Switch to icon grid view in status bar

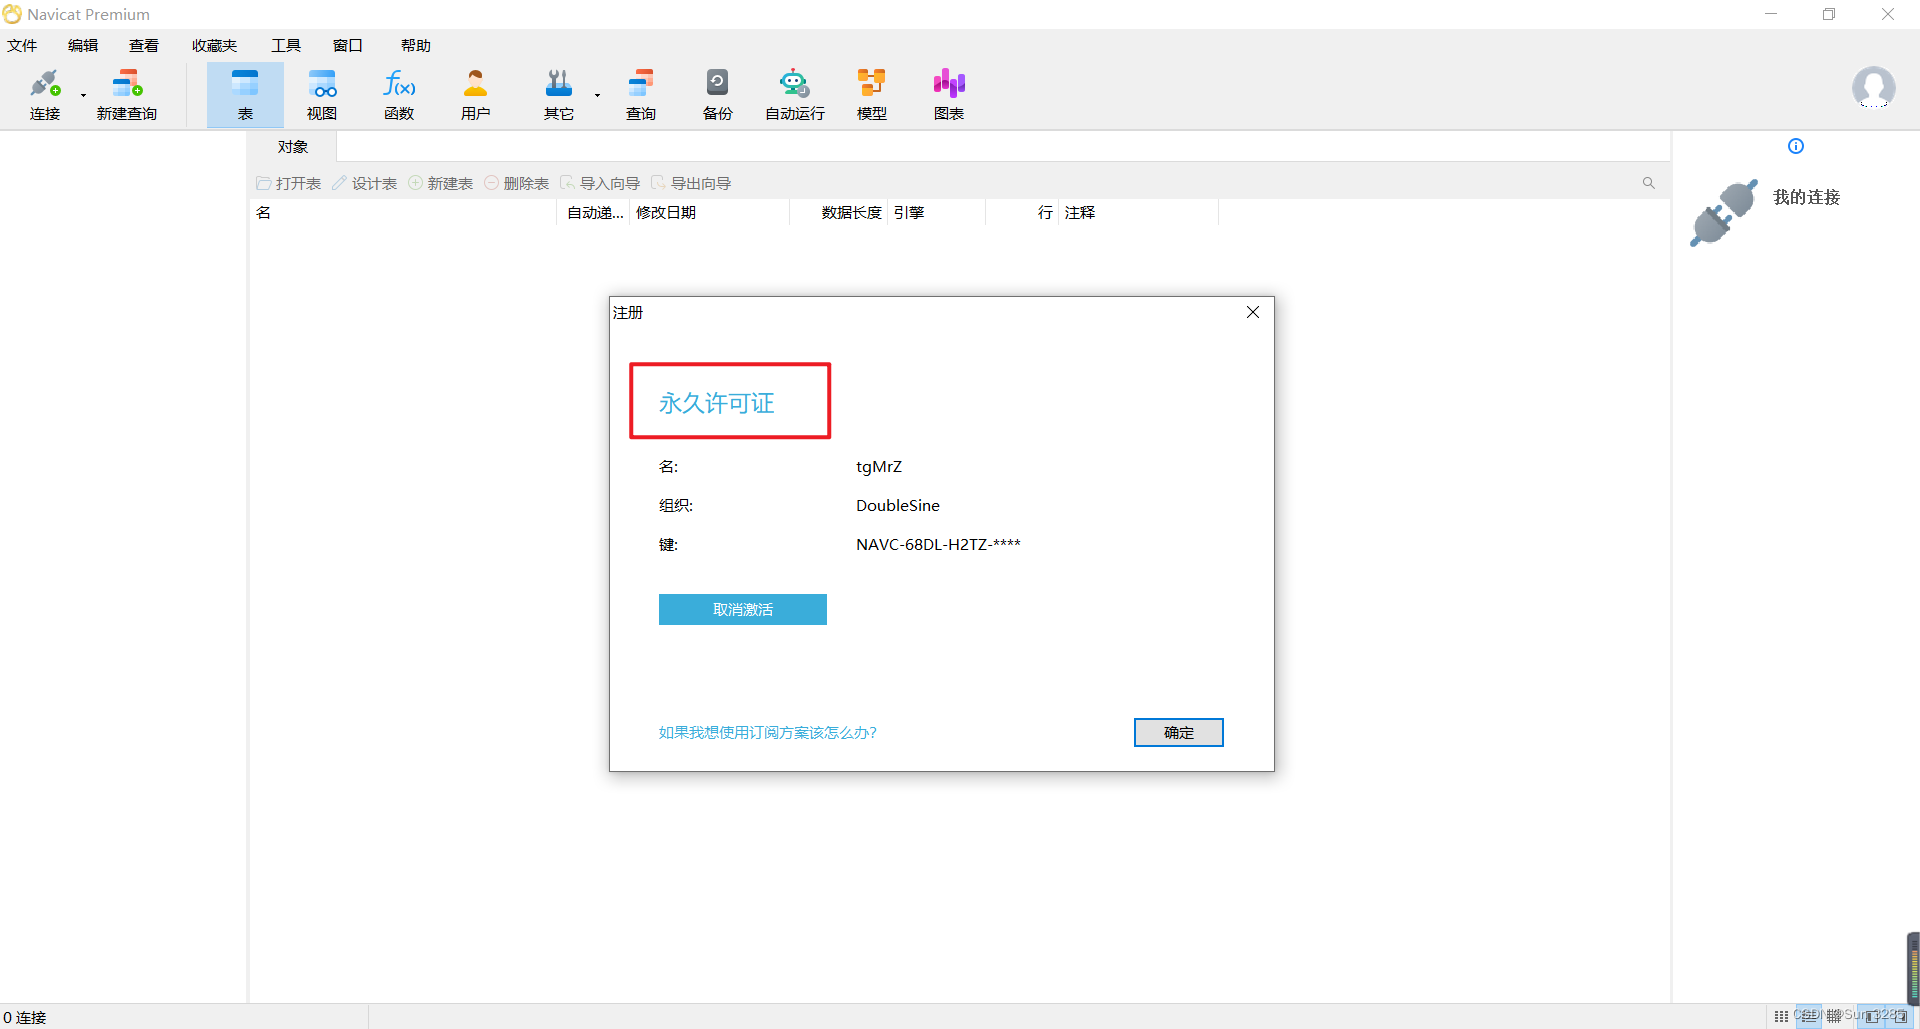1782,1016
